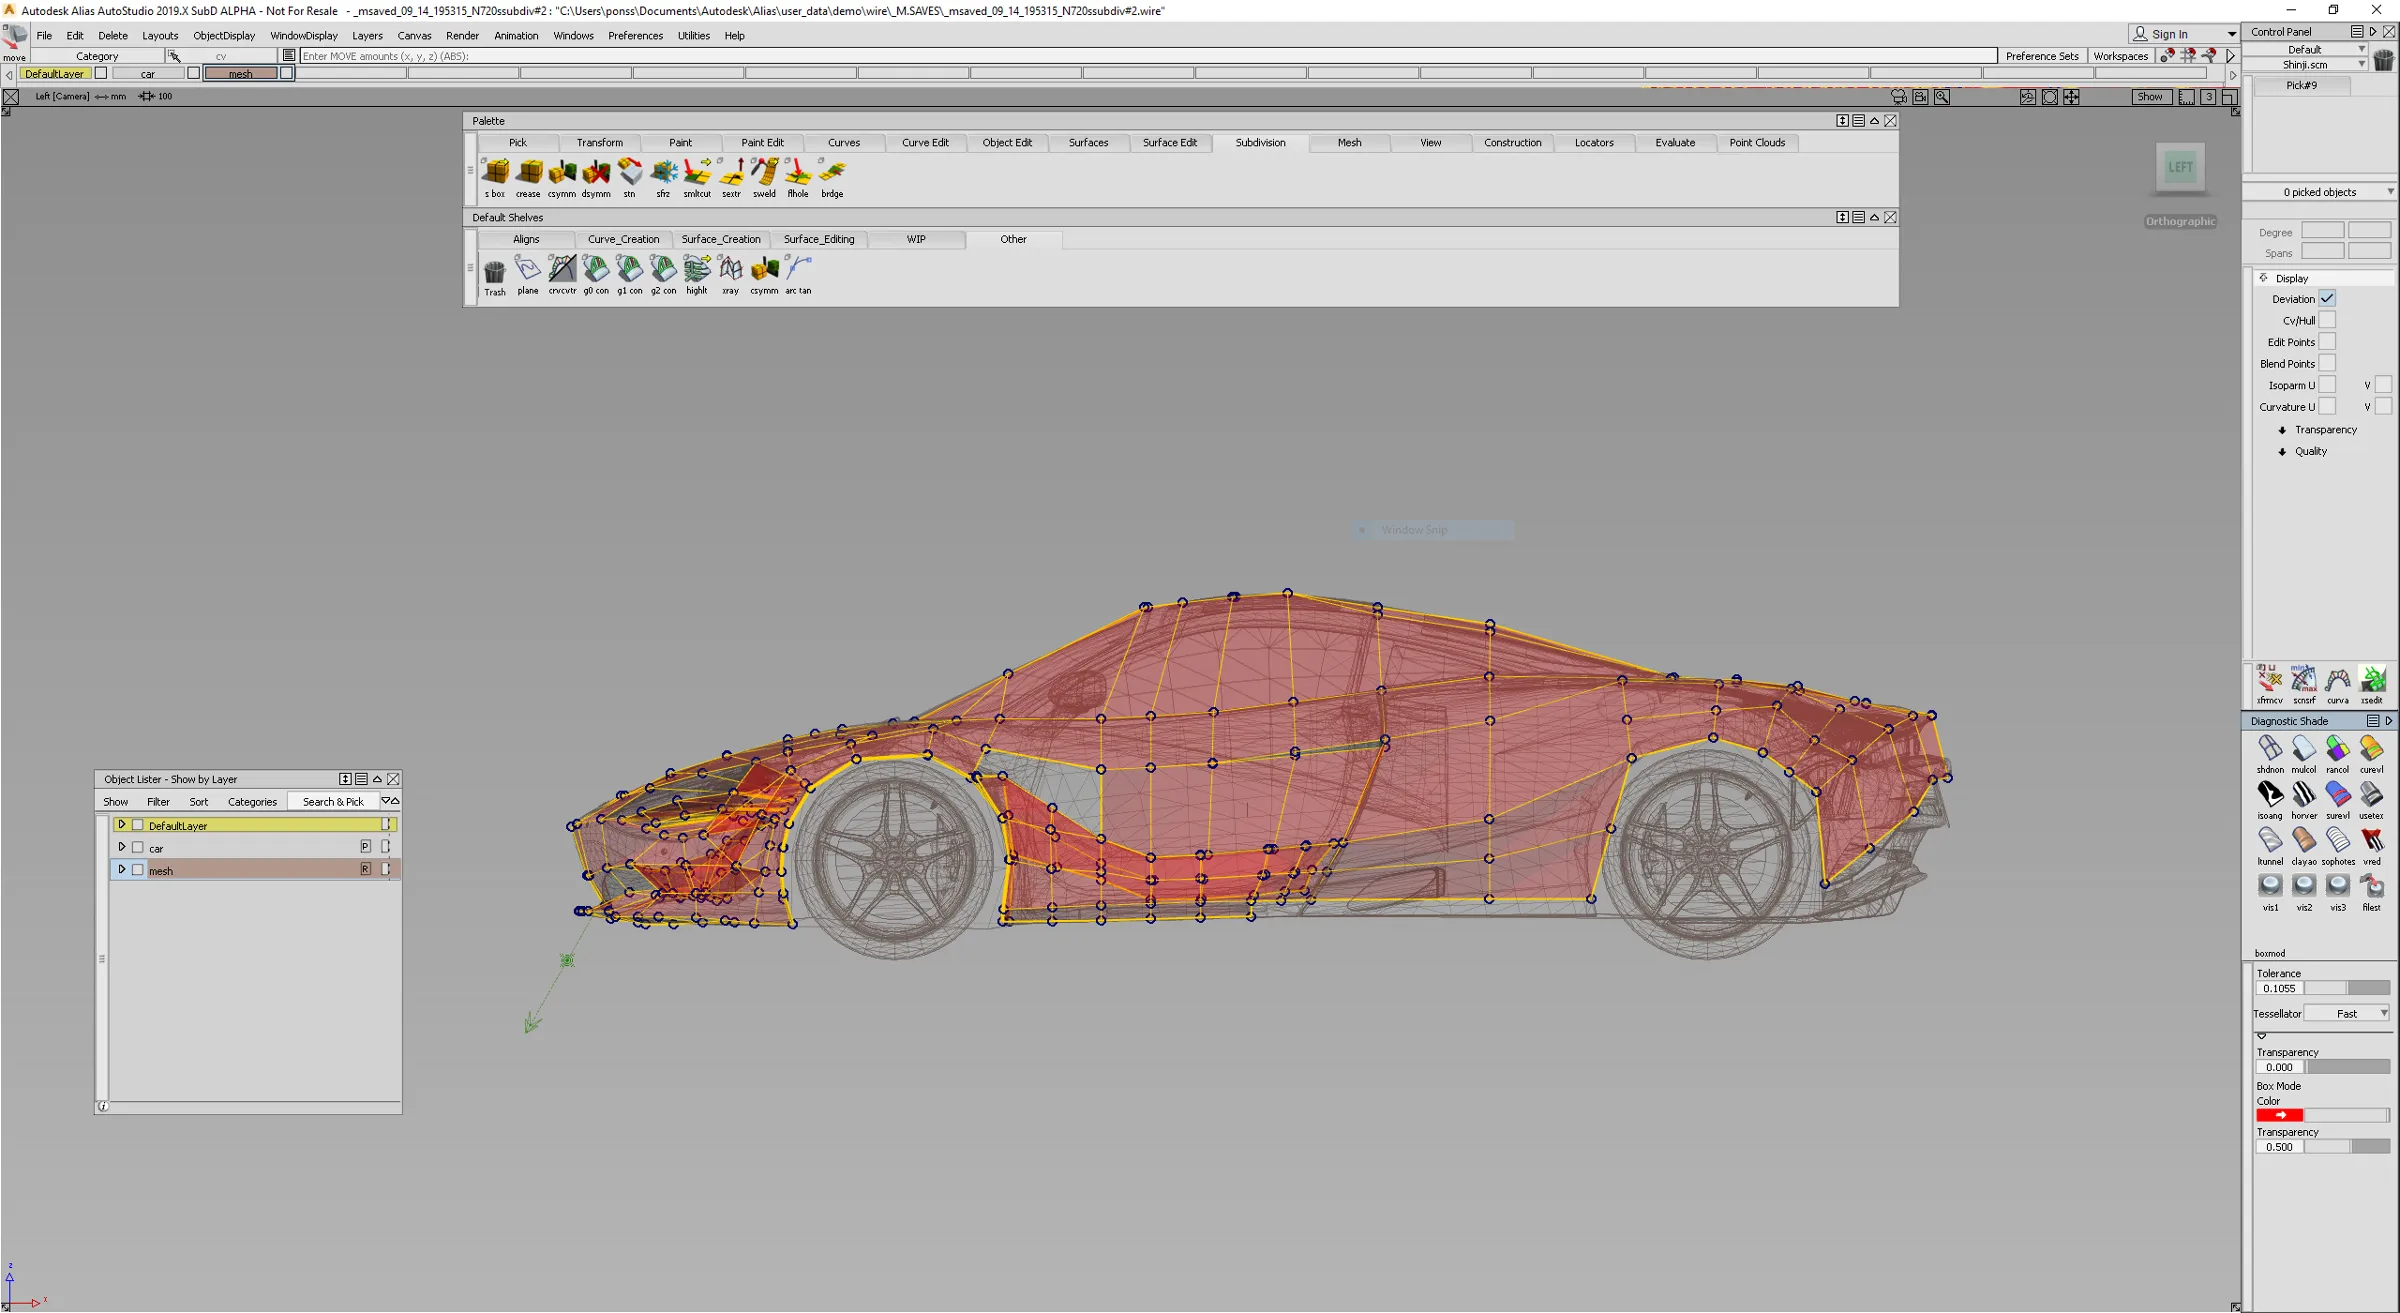This screenshot has height=1313, width=2400.
Task: Adjust the Tolerance slider
Action: [x=2347, y=989]
